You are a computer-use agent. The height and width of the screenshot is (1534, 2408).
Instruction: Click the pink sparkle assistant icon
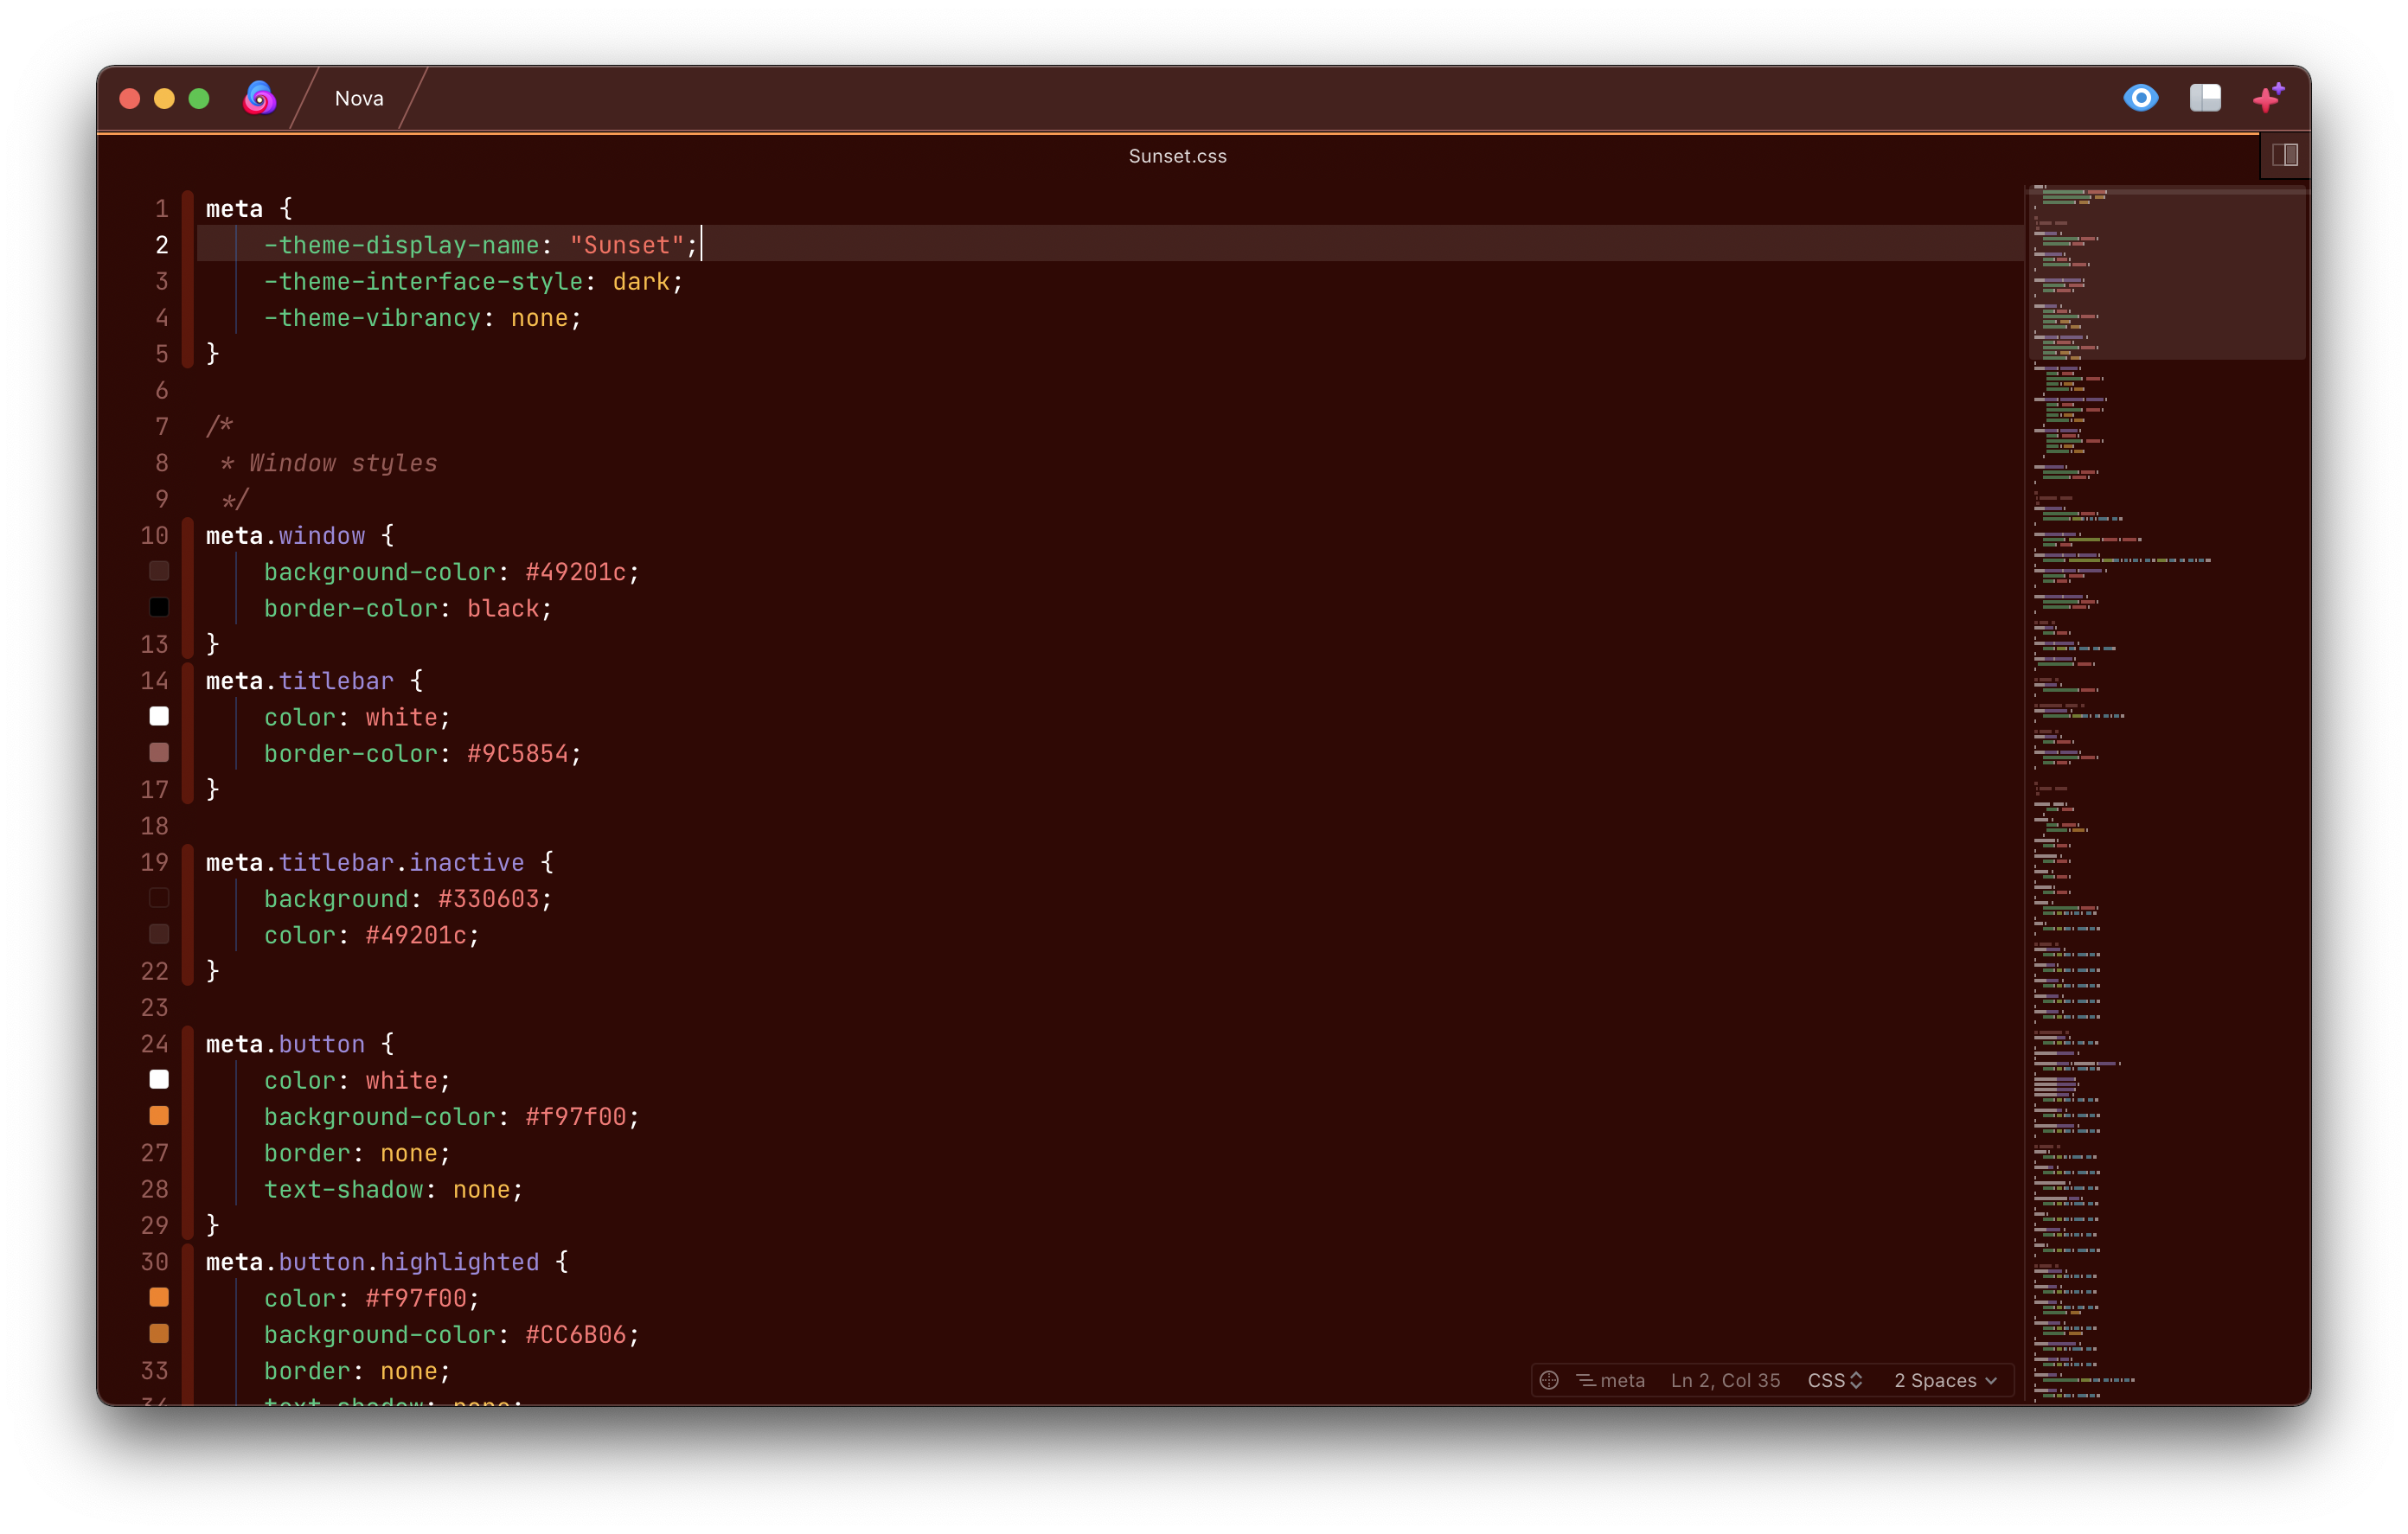coord(2268,98)
